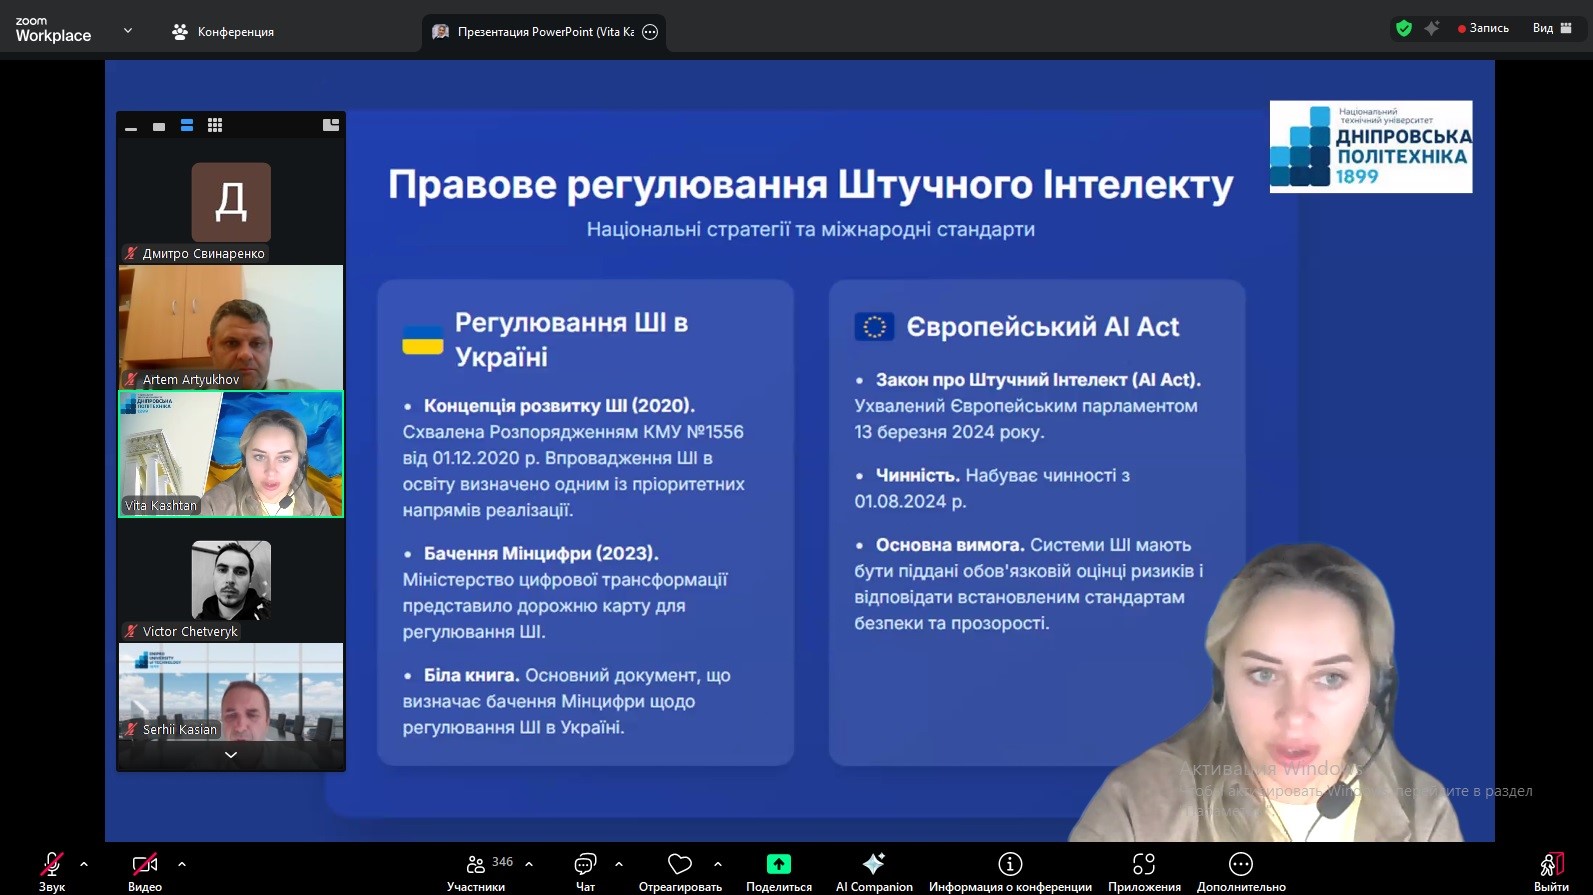
Task: Open the Чат chat panel
Action: tap(585, 865)
